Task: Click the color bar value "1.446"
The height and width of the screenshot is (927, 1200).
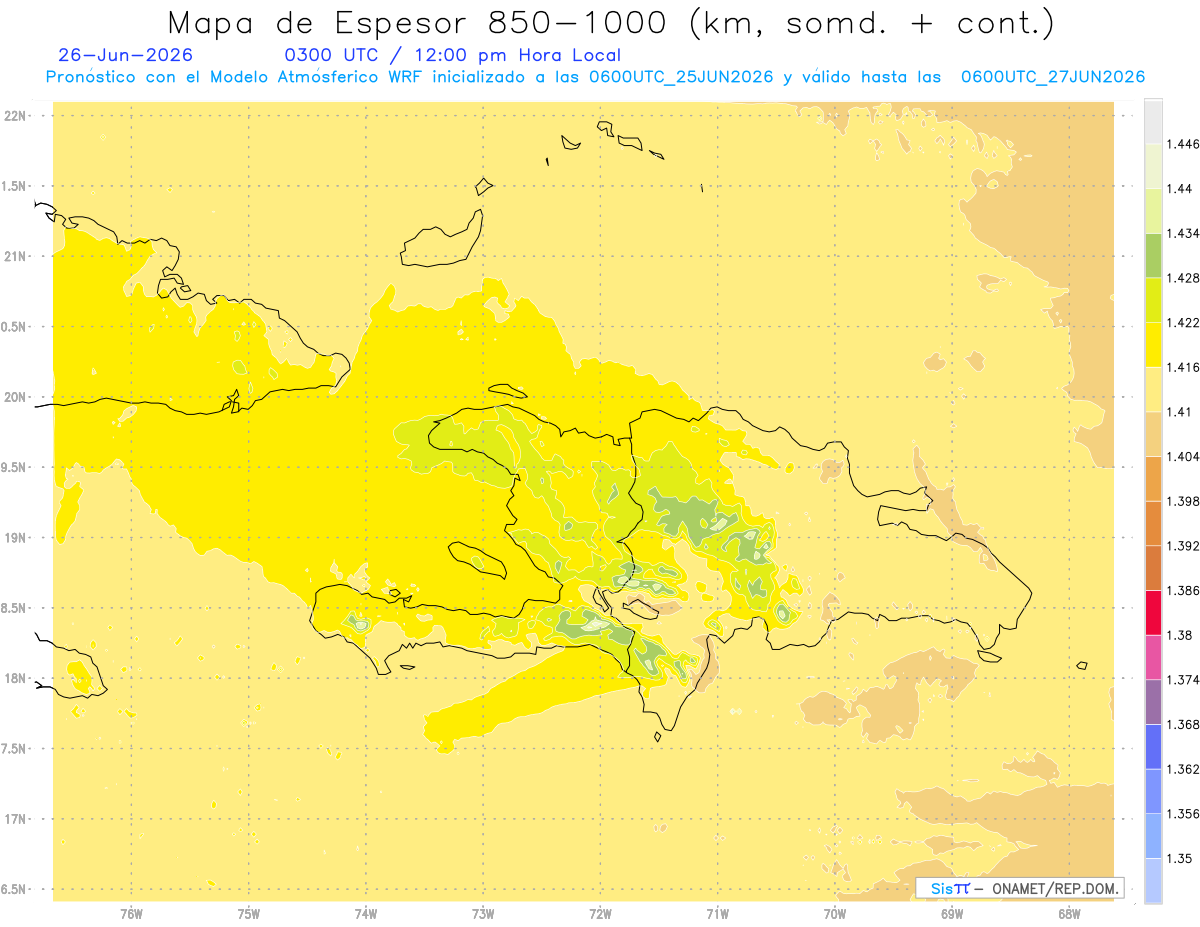Action: tap(1183, 144)
